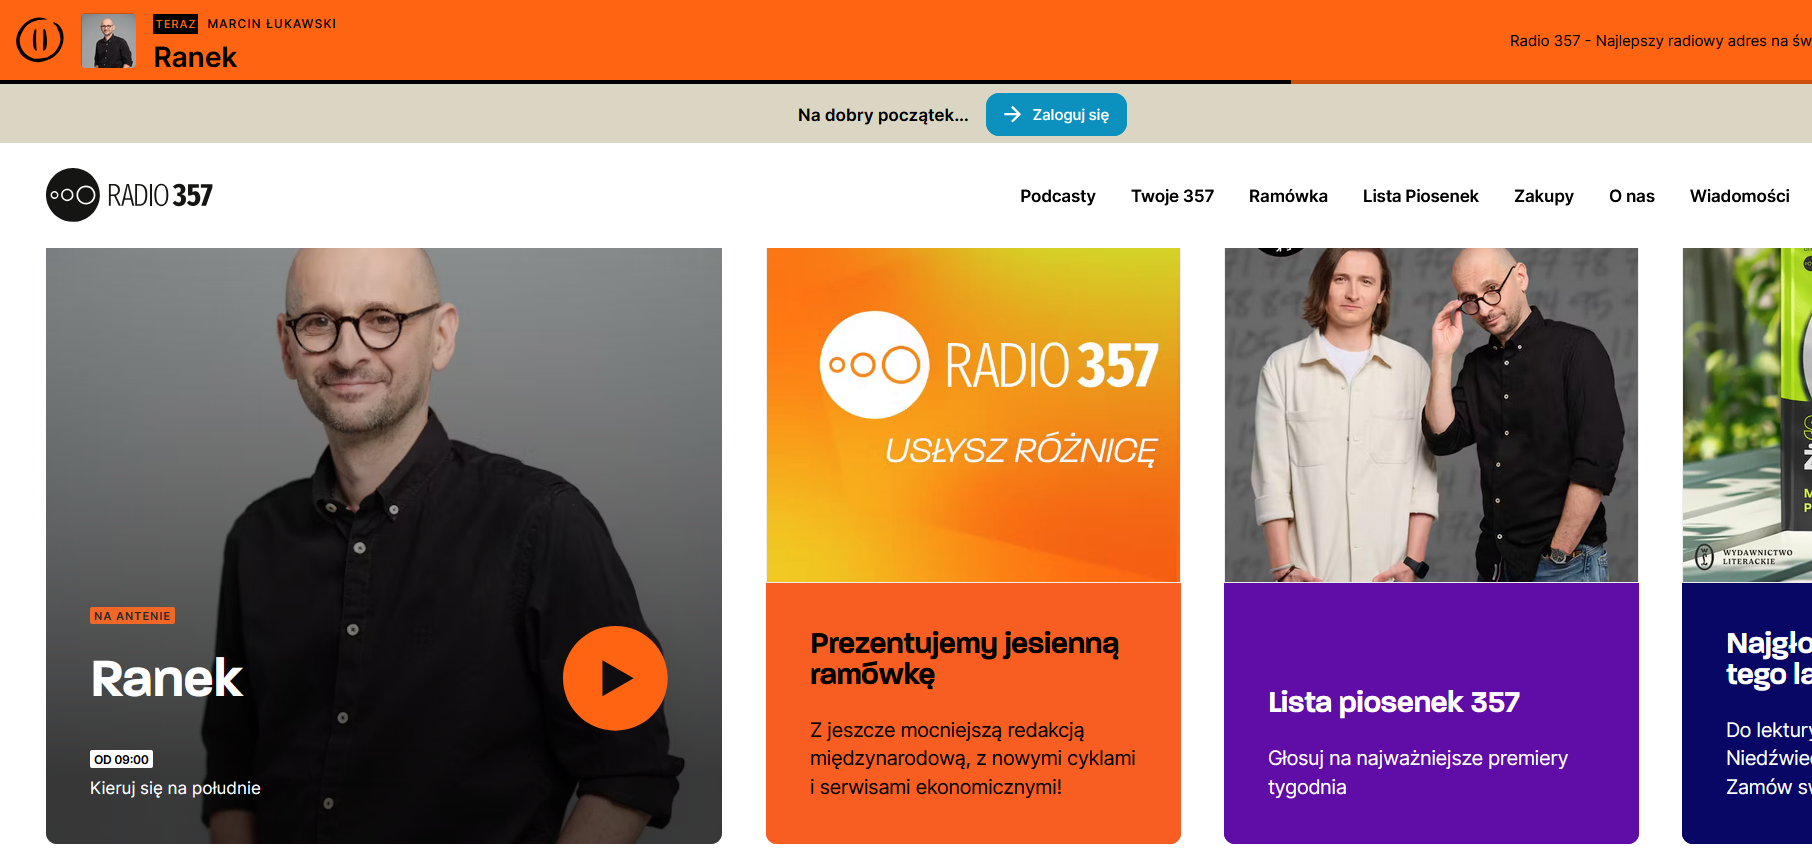1812x856 pixels.
Task: Click the Radio 357 logo icon
Action: click(x=73, y=195)
